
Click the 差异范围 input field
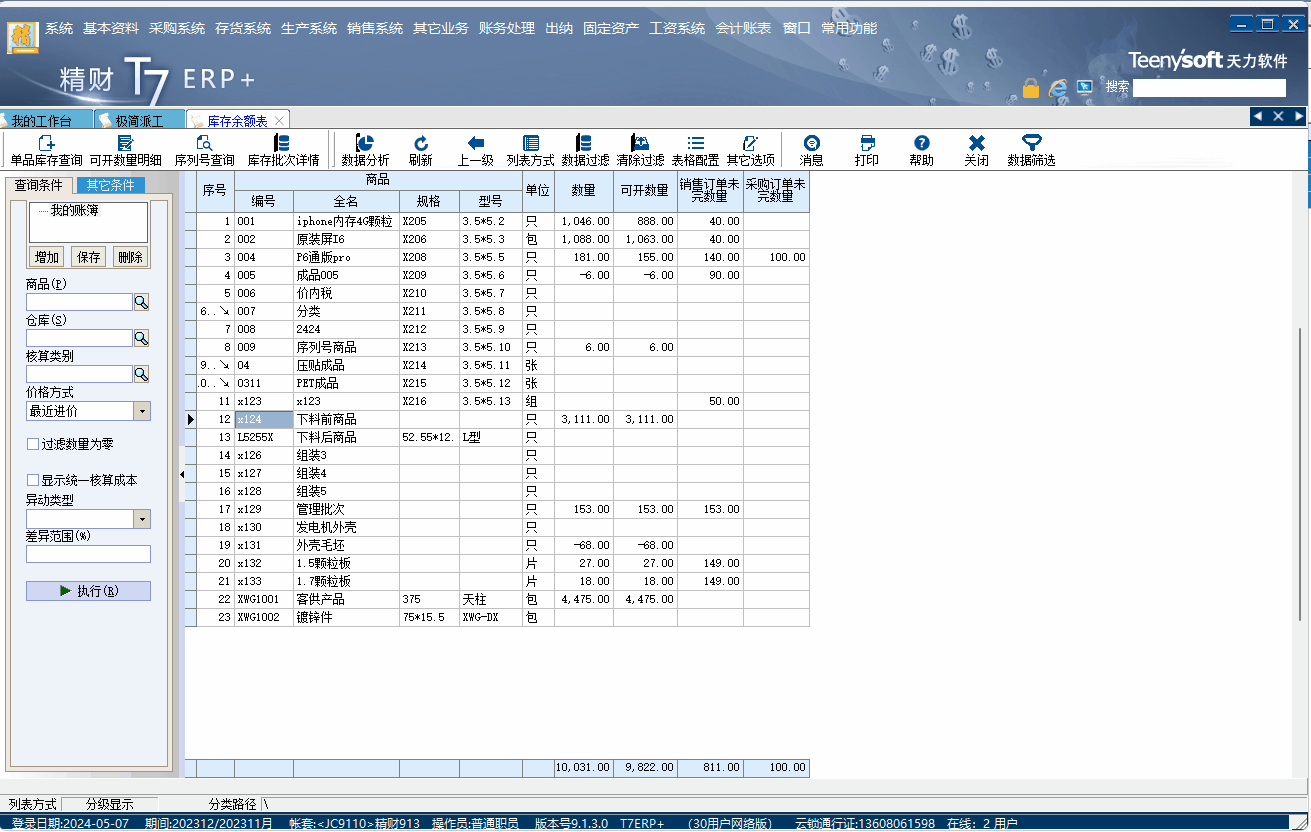tap(88, 554)
